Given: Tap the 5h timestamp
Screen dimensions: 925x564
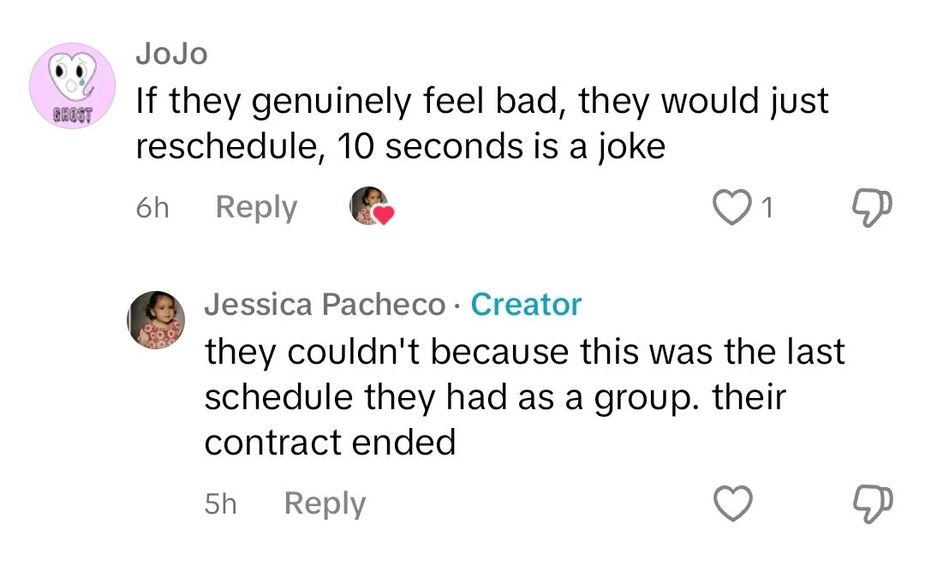Looking at the screenshot, I should coord(220,503).
